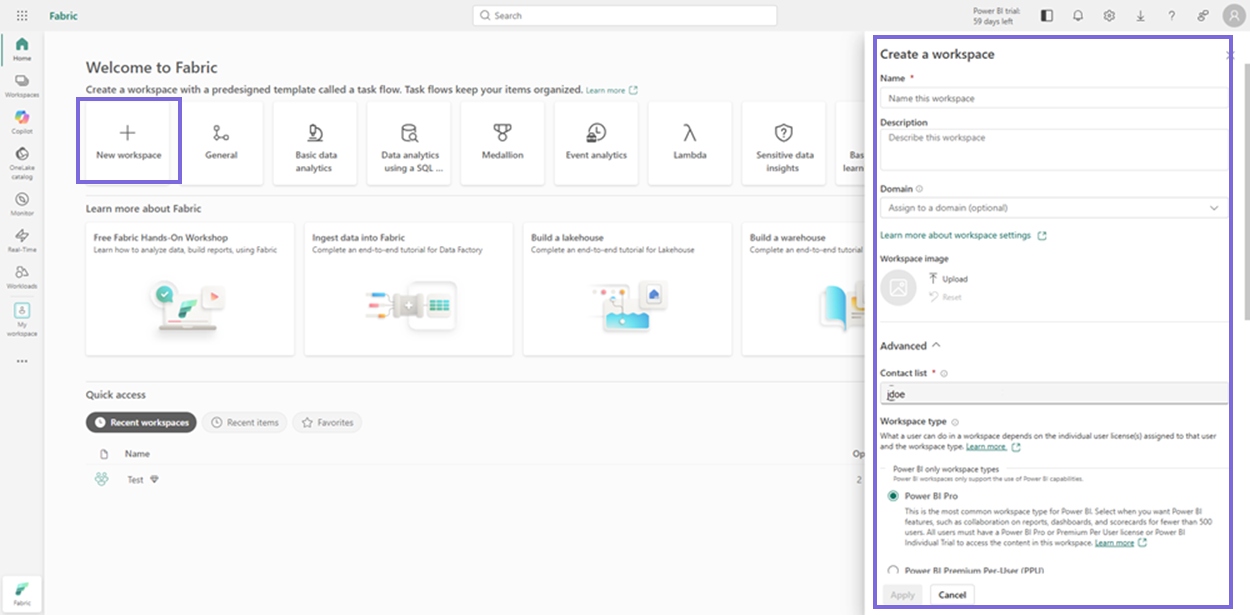Viewport: 1250px width, 615px height.
Task: Open the Domain assignment dropdown
Action: 1053,207
